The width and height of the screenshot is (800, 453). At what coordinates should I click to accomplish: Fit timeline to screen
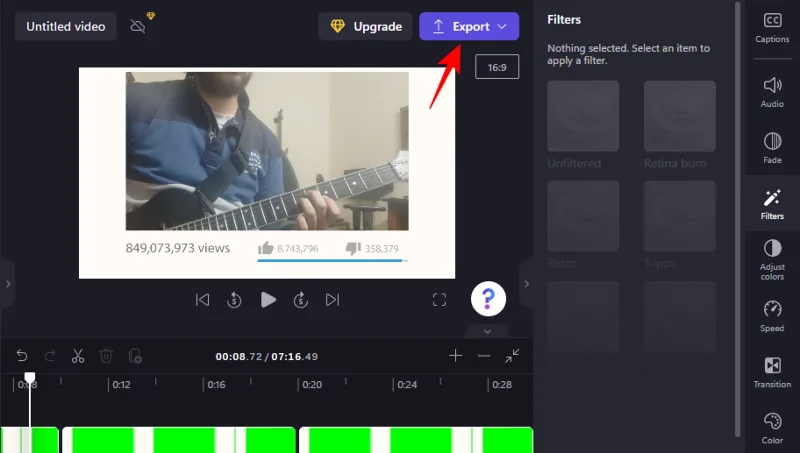click(x=512, y=356)
